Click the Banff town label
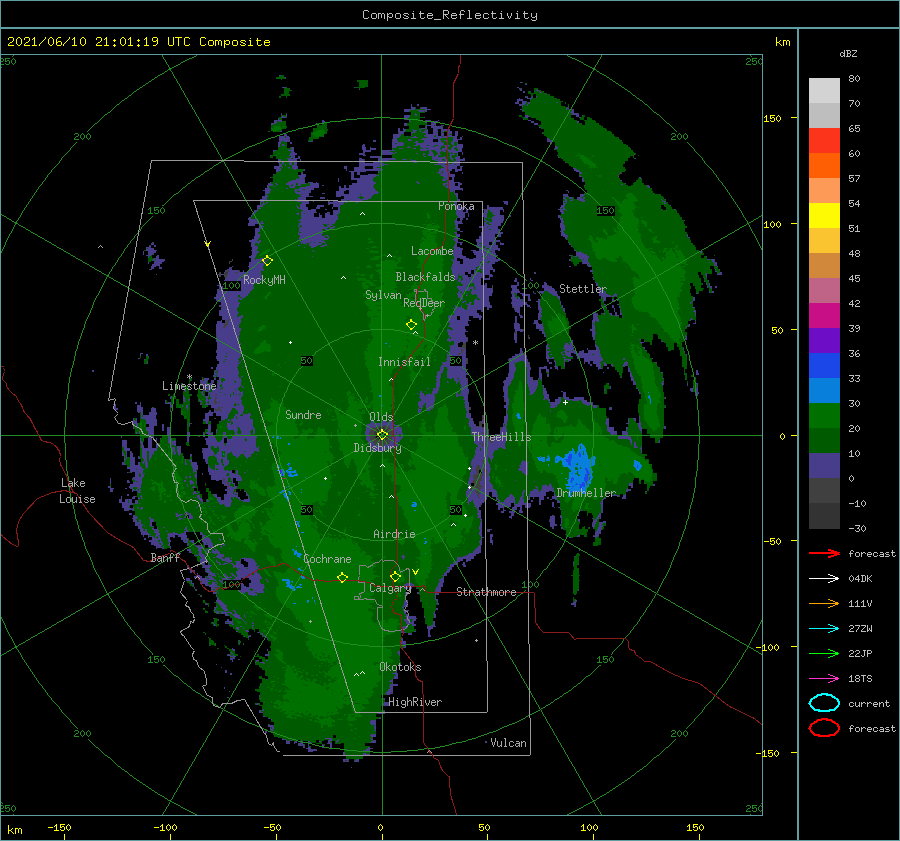This screenshot has height=841, width=900. tap(165, 557)
